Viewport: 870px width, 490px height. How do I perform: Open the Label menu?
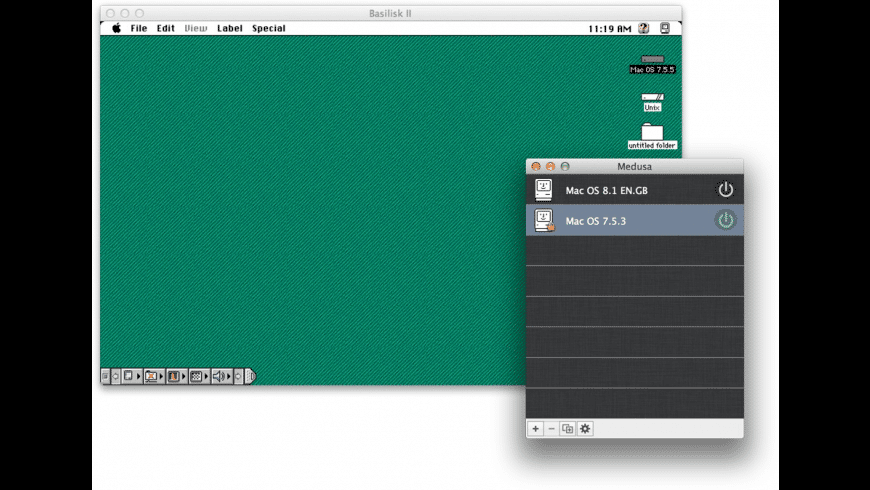tap(230, 28)
